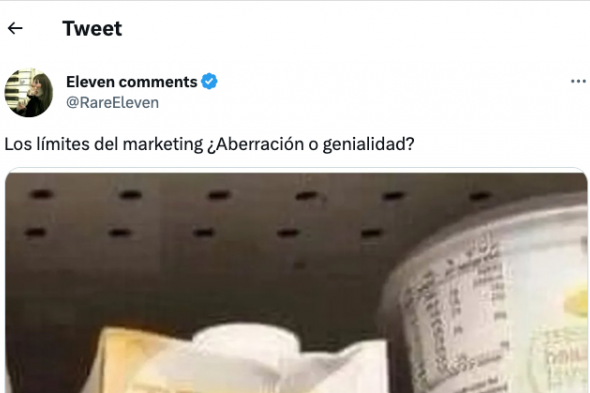Viewport: 590px width, 393px height.
Task: Click the word "¿Aberración" in the tweet
Action: 255,144
